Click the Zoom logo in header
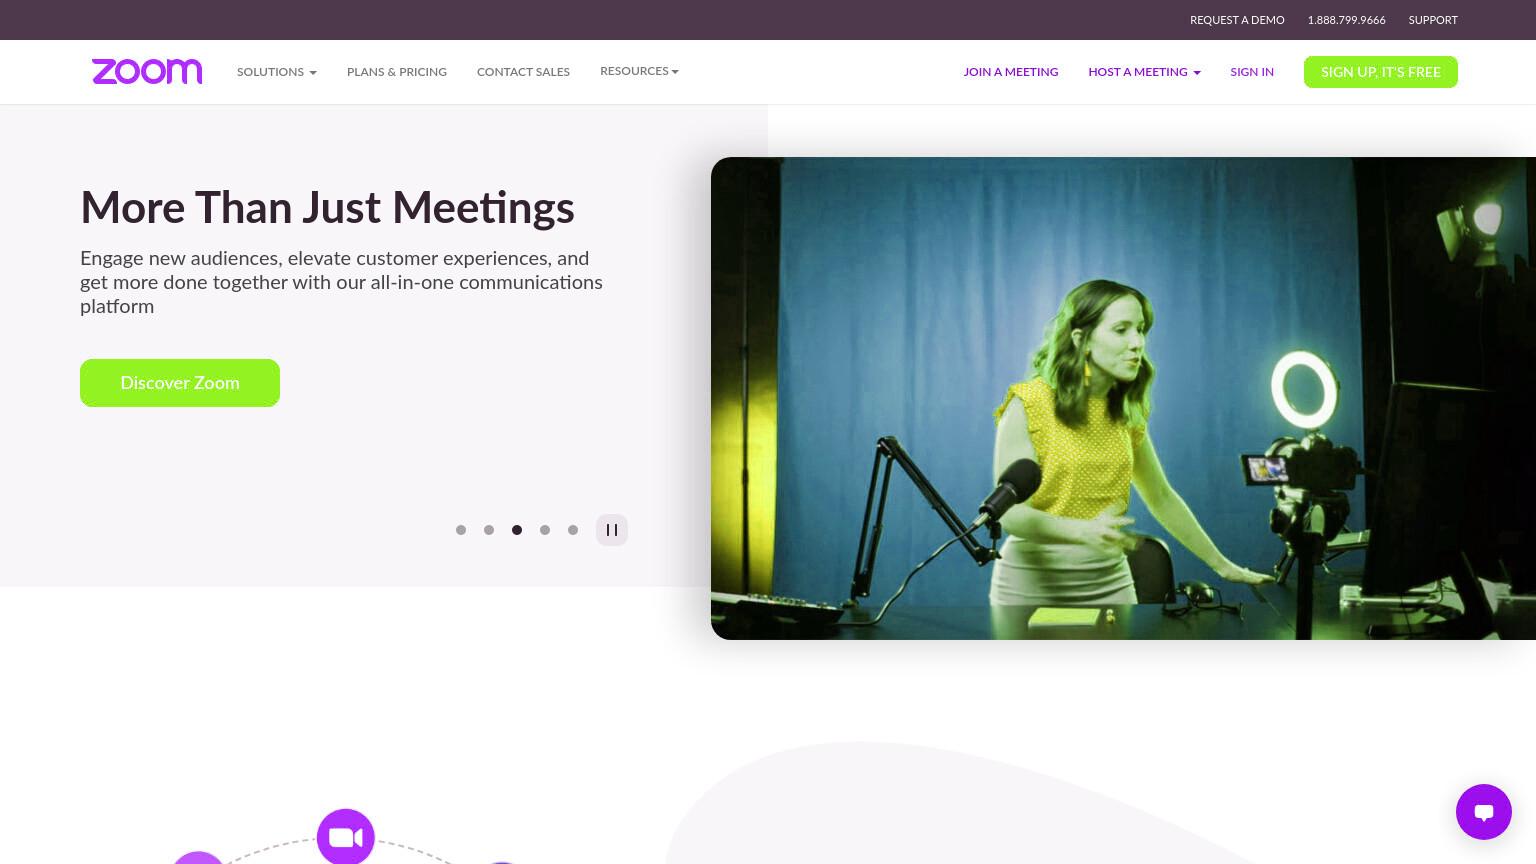The width and height of the screenshot is (1536, 864). [x=147, y=71]
